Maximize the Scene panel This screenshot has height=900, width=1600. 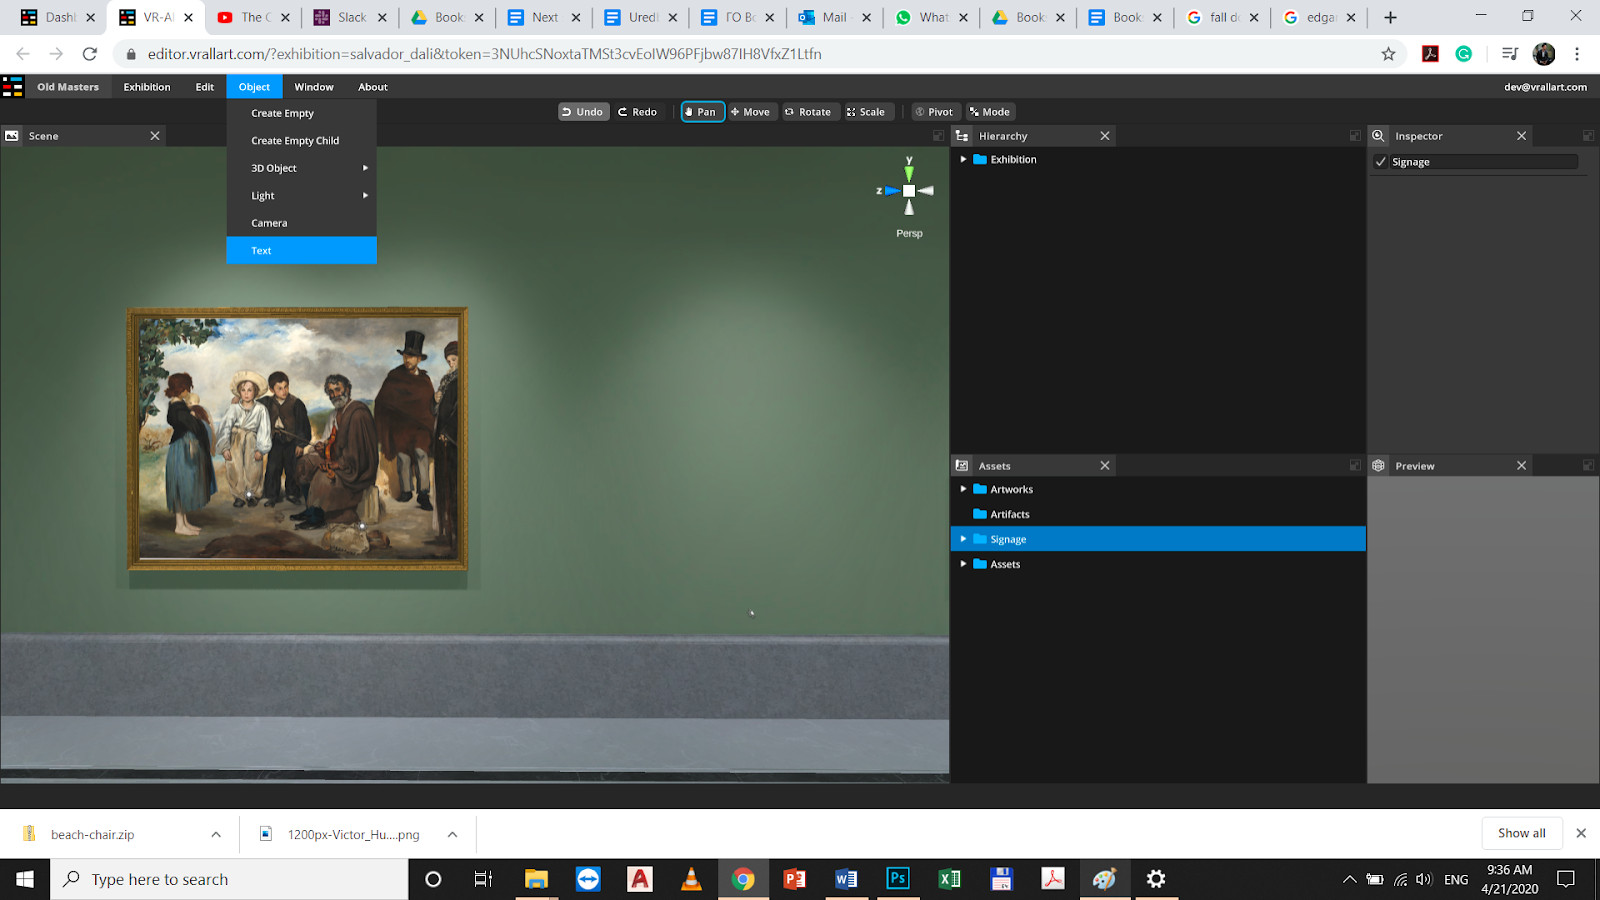pos(938,136)
